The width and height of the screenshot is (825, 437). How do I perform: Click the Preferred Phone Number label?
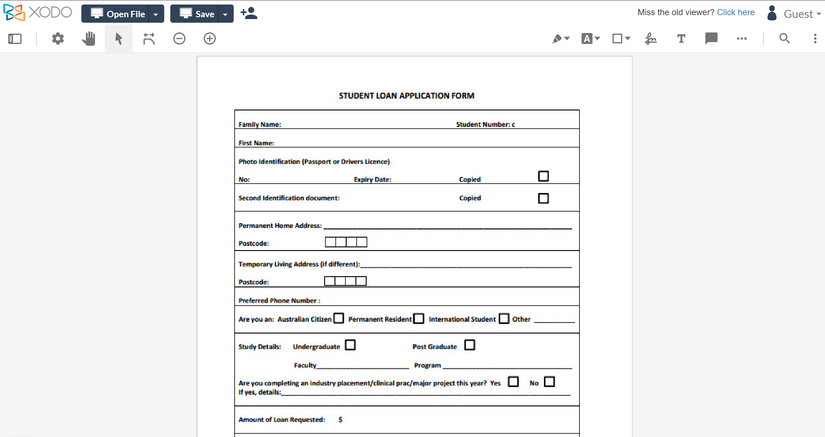click(278, 301)
